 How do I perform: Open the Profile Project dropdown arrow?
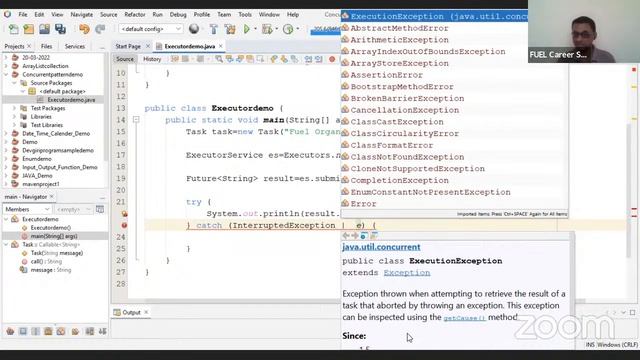pyautogui.click(x=298, y=29)
